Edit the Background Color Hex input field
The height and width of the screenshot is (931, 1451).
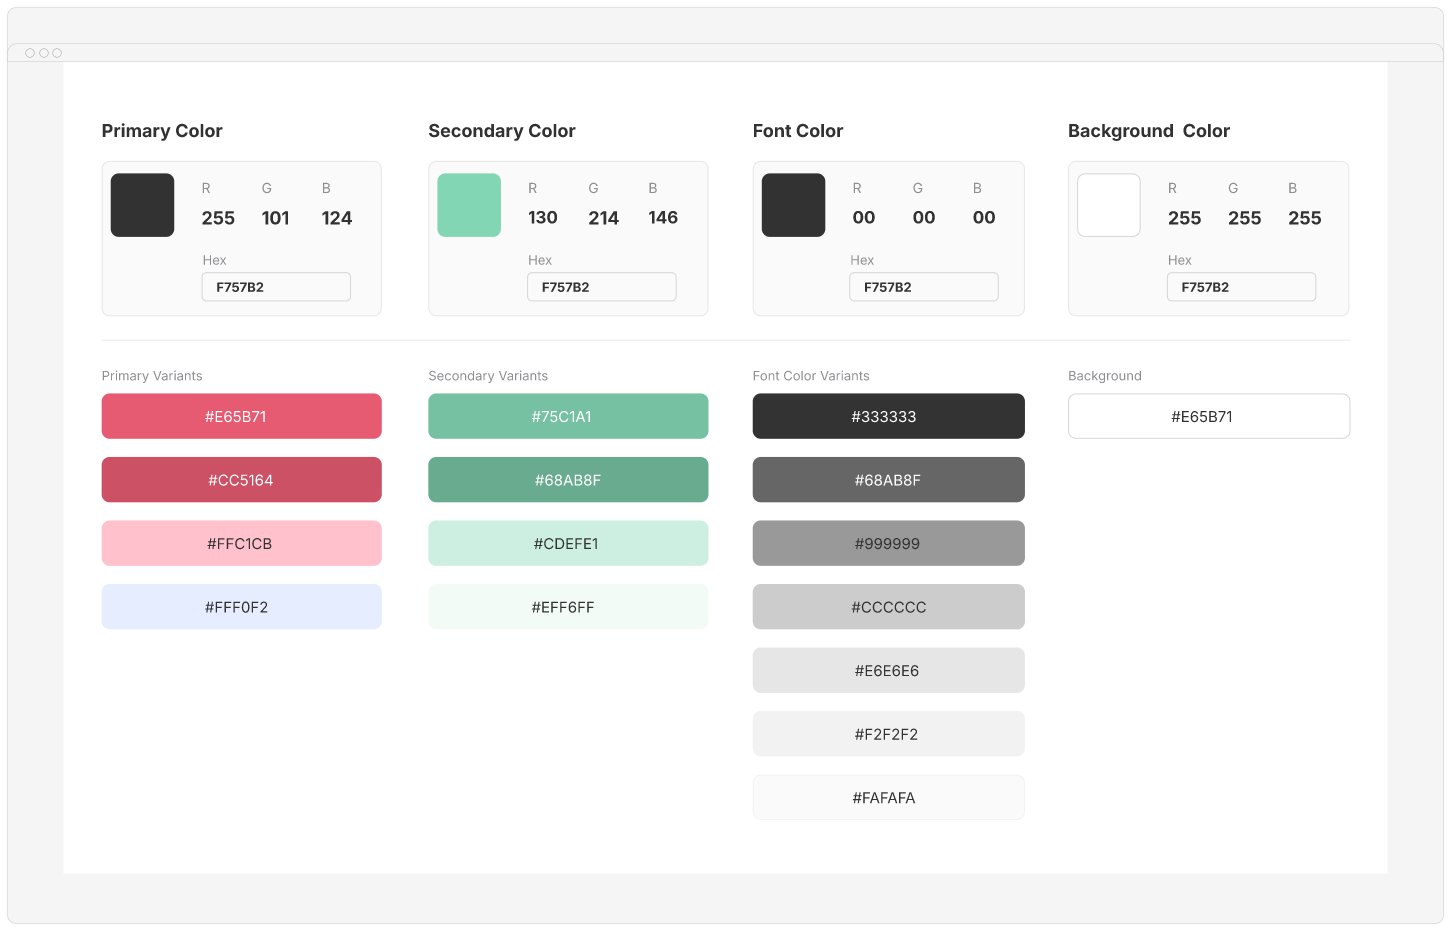coord(1241,287)
